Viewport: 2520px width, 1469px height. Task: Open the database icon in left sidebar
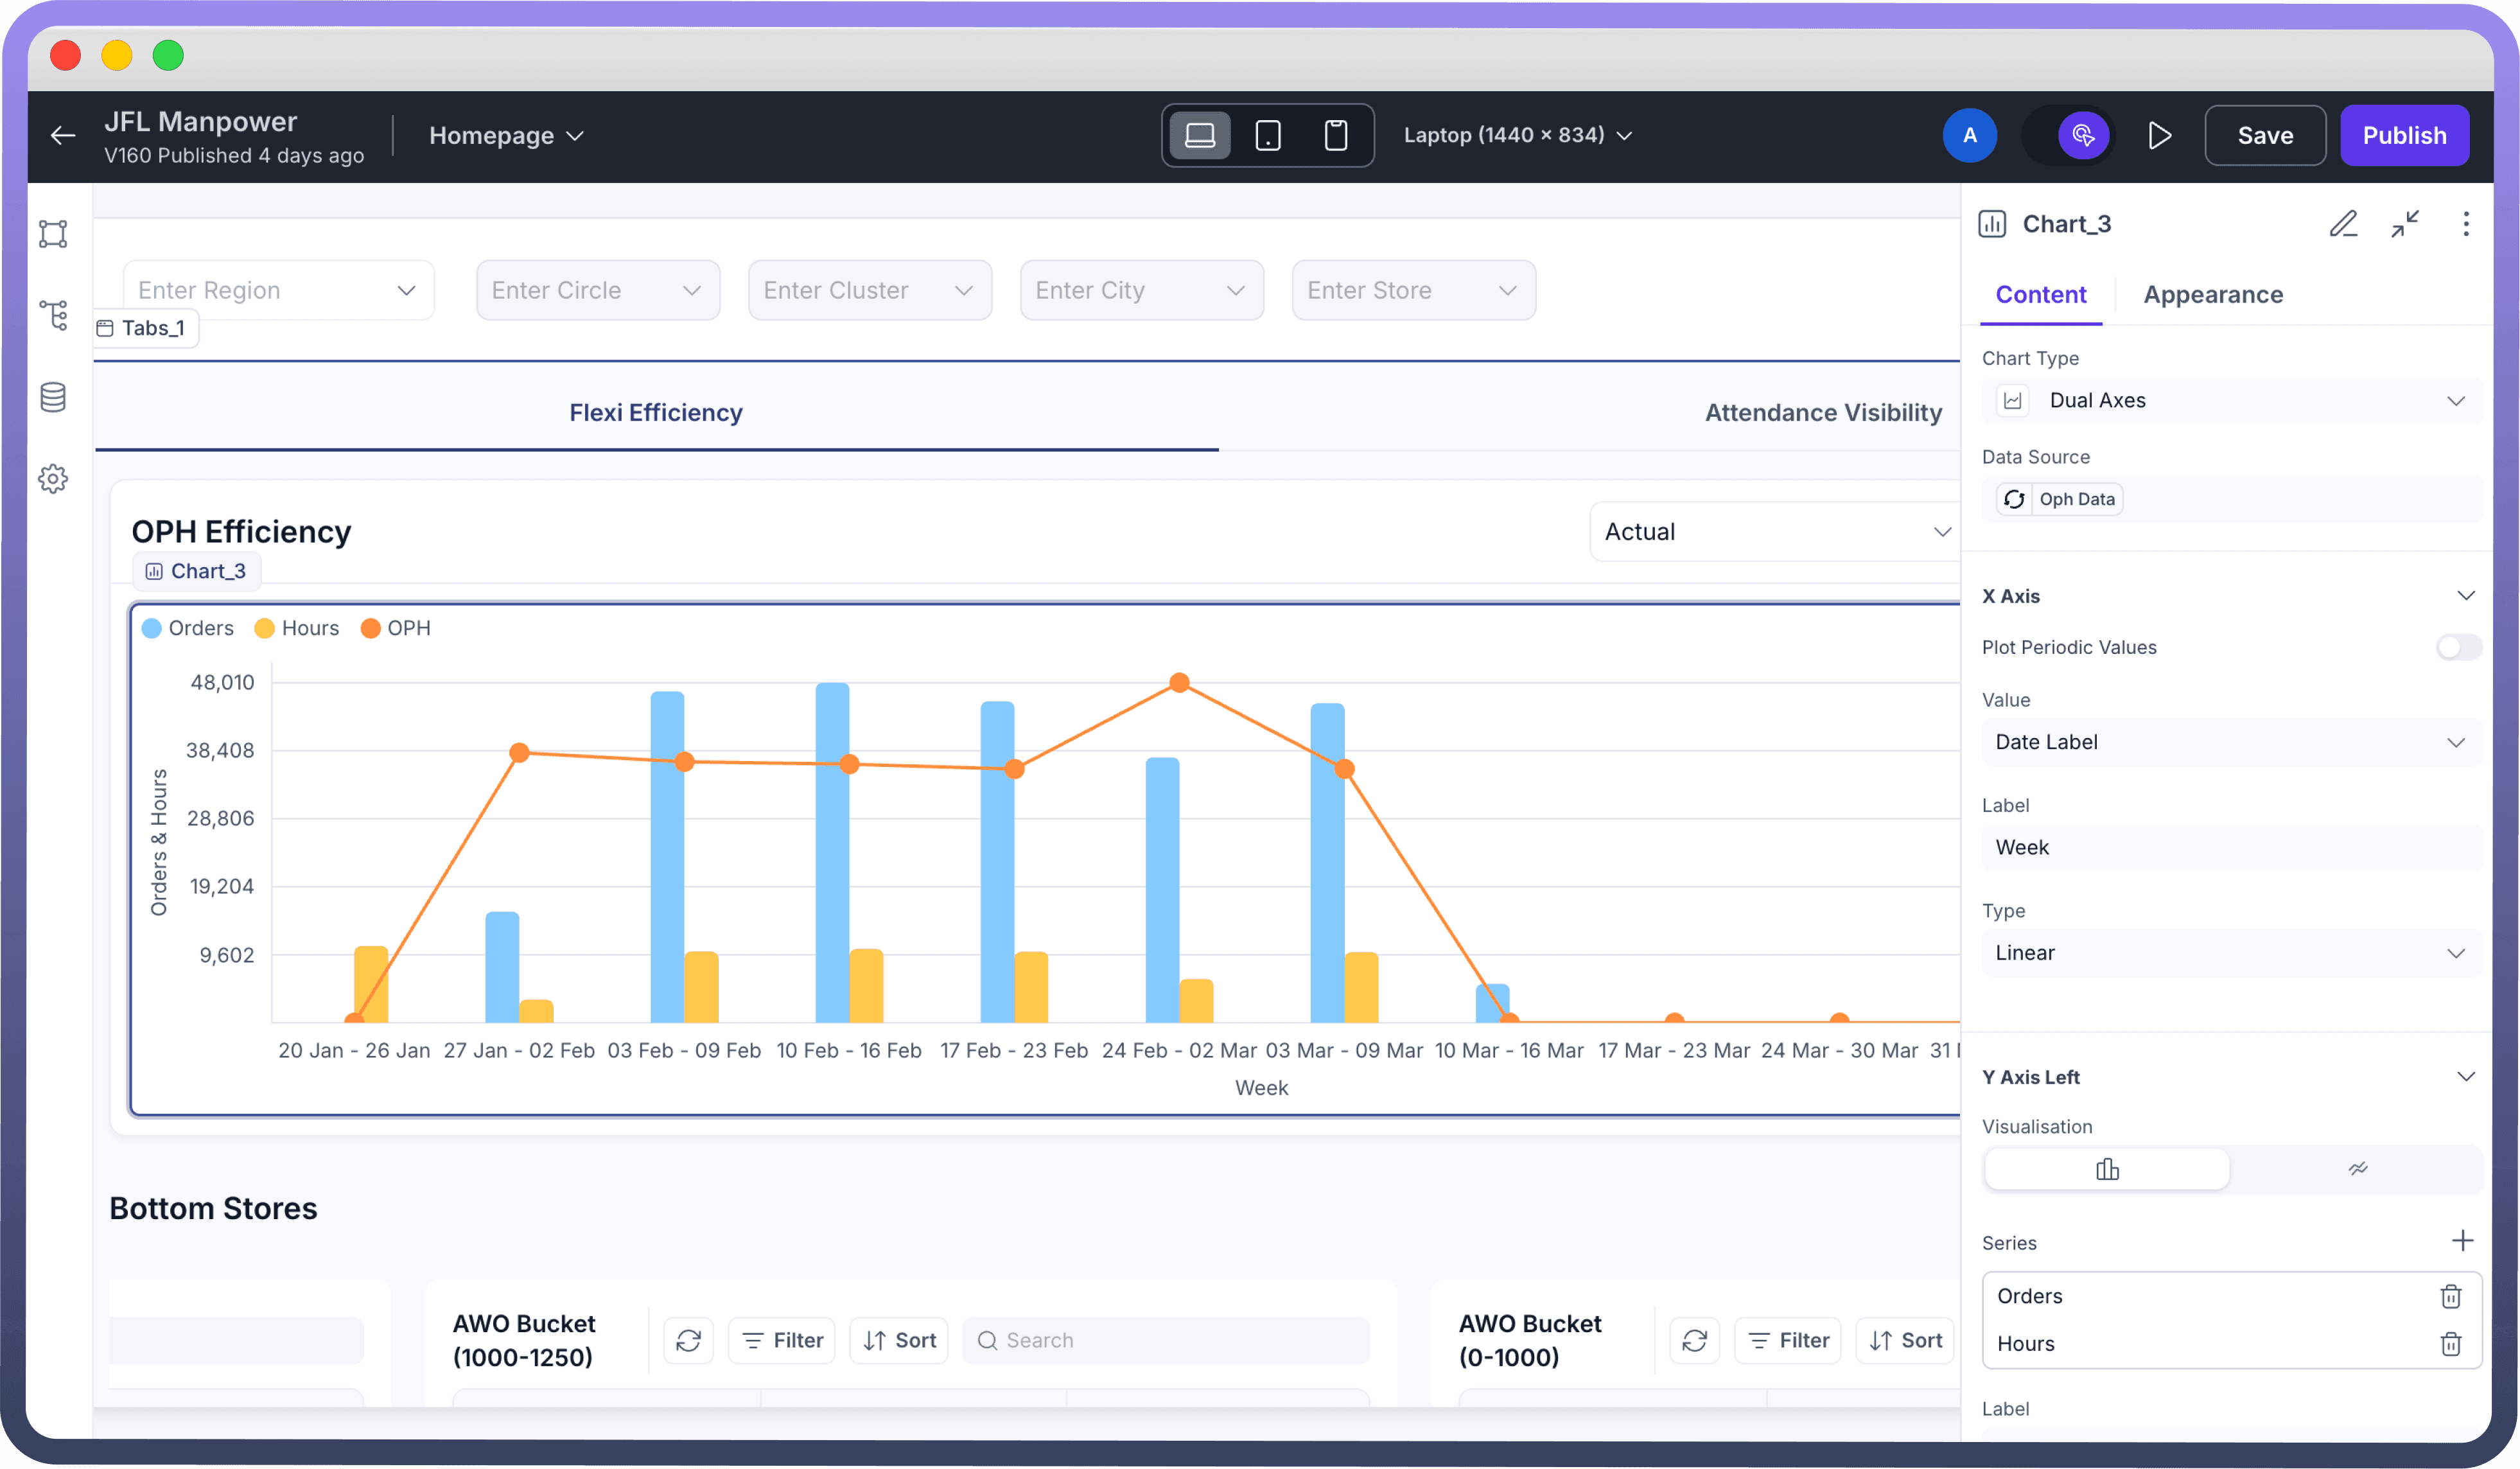tap(53, 397)
